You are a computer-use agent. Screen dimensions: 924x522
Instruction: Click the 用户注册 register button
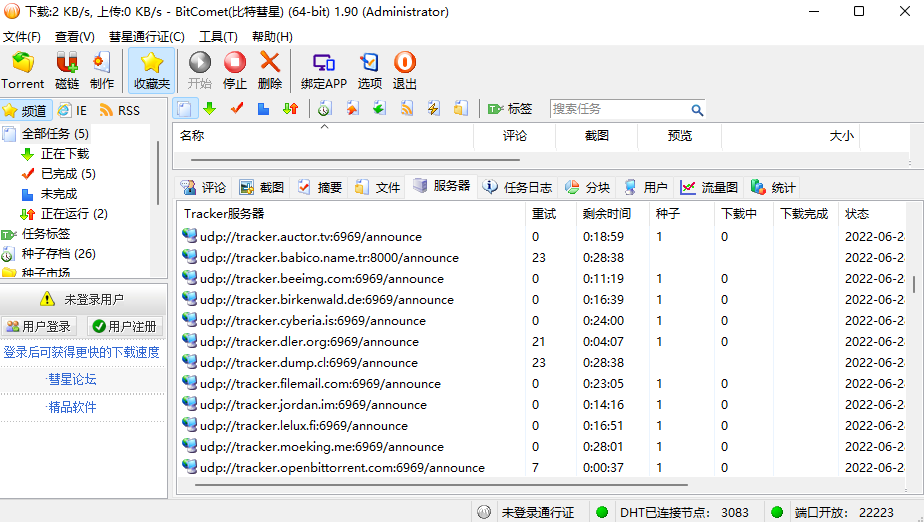125,326
